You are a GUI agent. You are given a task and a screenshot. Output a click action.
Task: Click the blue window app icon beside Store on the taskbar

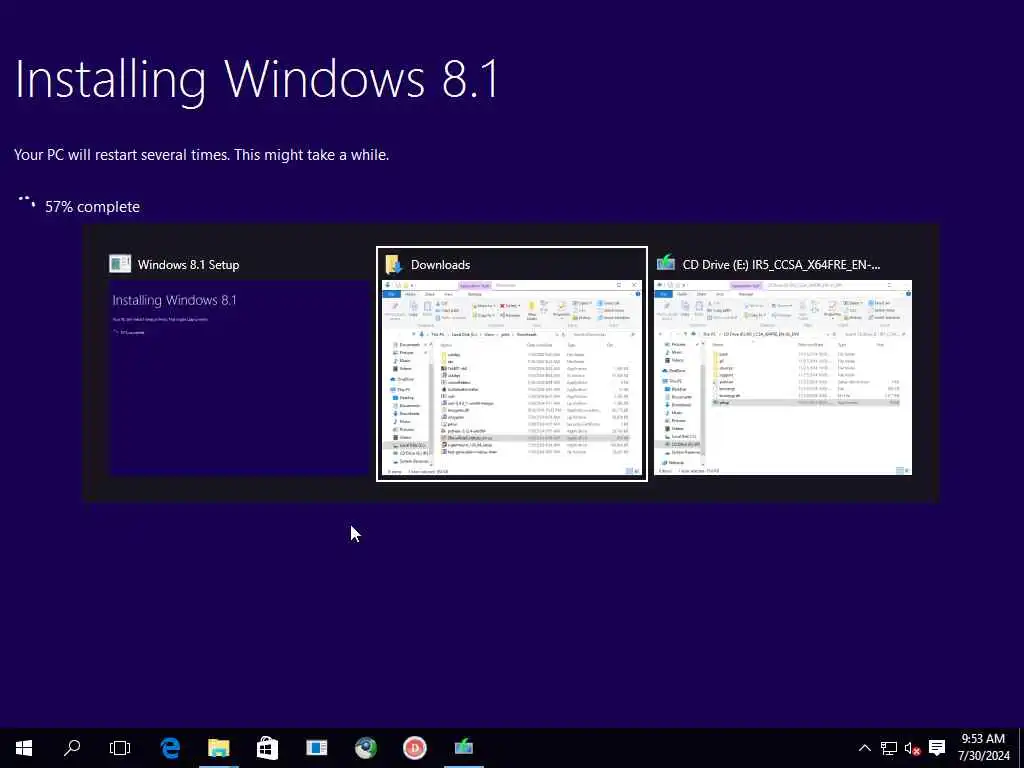(317, 748)
